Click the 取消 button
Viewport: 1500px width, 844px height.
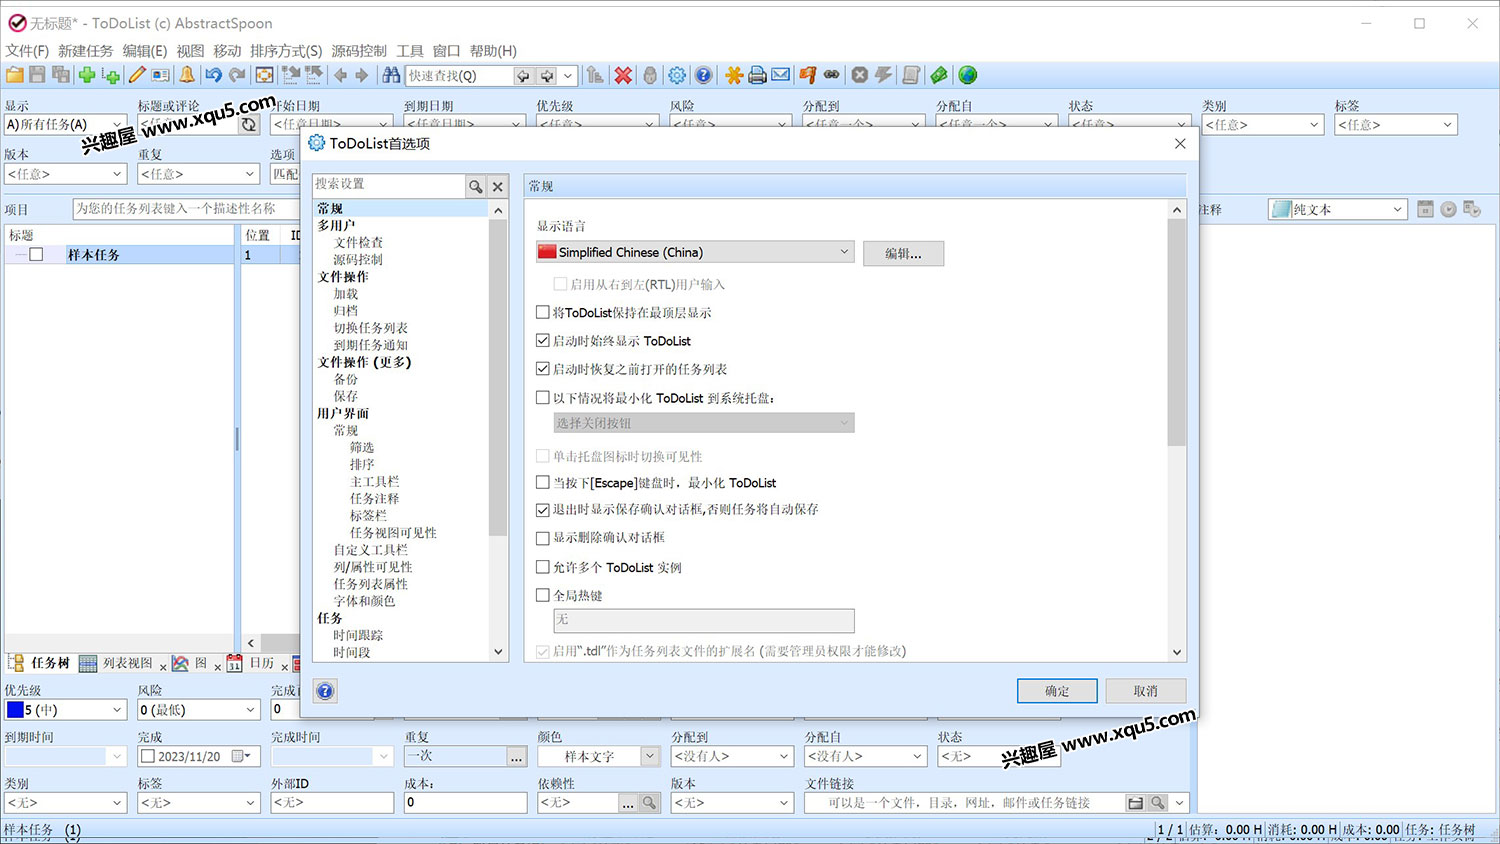point(1145,691)
